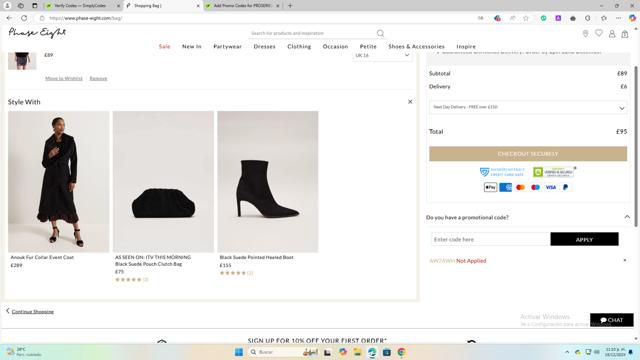The width and height of the screenshot is (640, 360).
Task: Open the Dresses menu
Action: pyautogui.click(x=264, y=47)
